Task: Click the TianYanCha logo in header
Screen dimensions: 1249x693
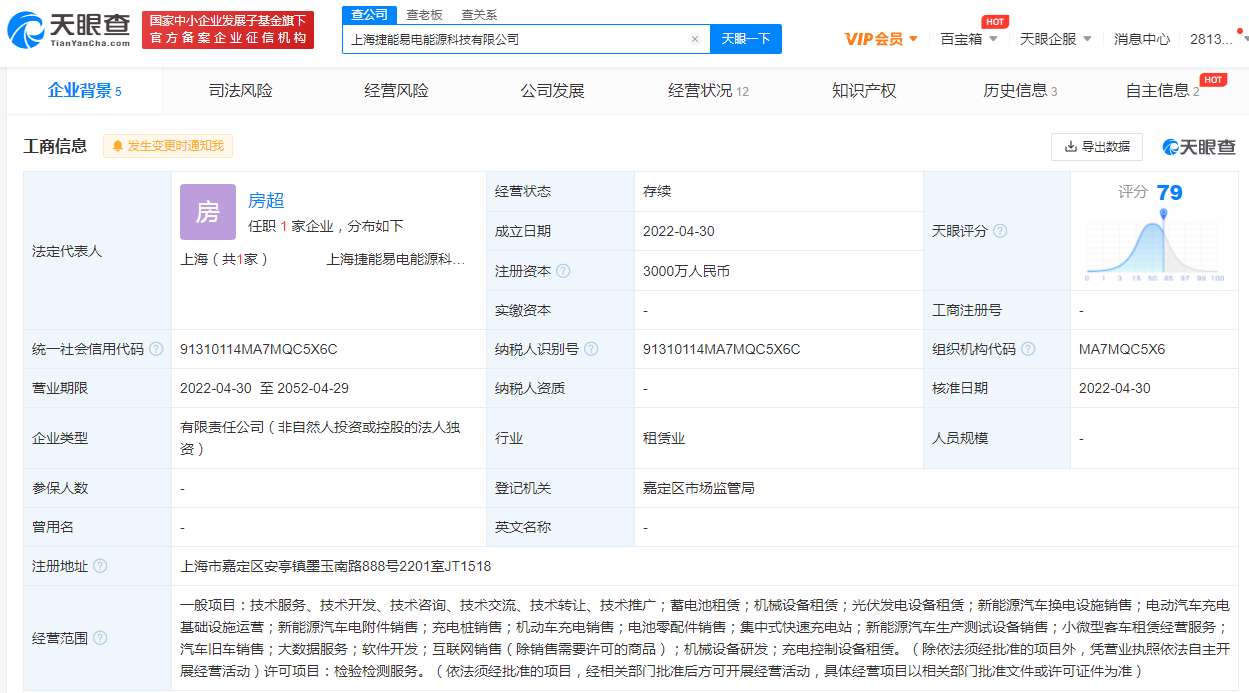Action: [68, 30]
